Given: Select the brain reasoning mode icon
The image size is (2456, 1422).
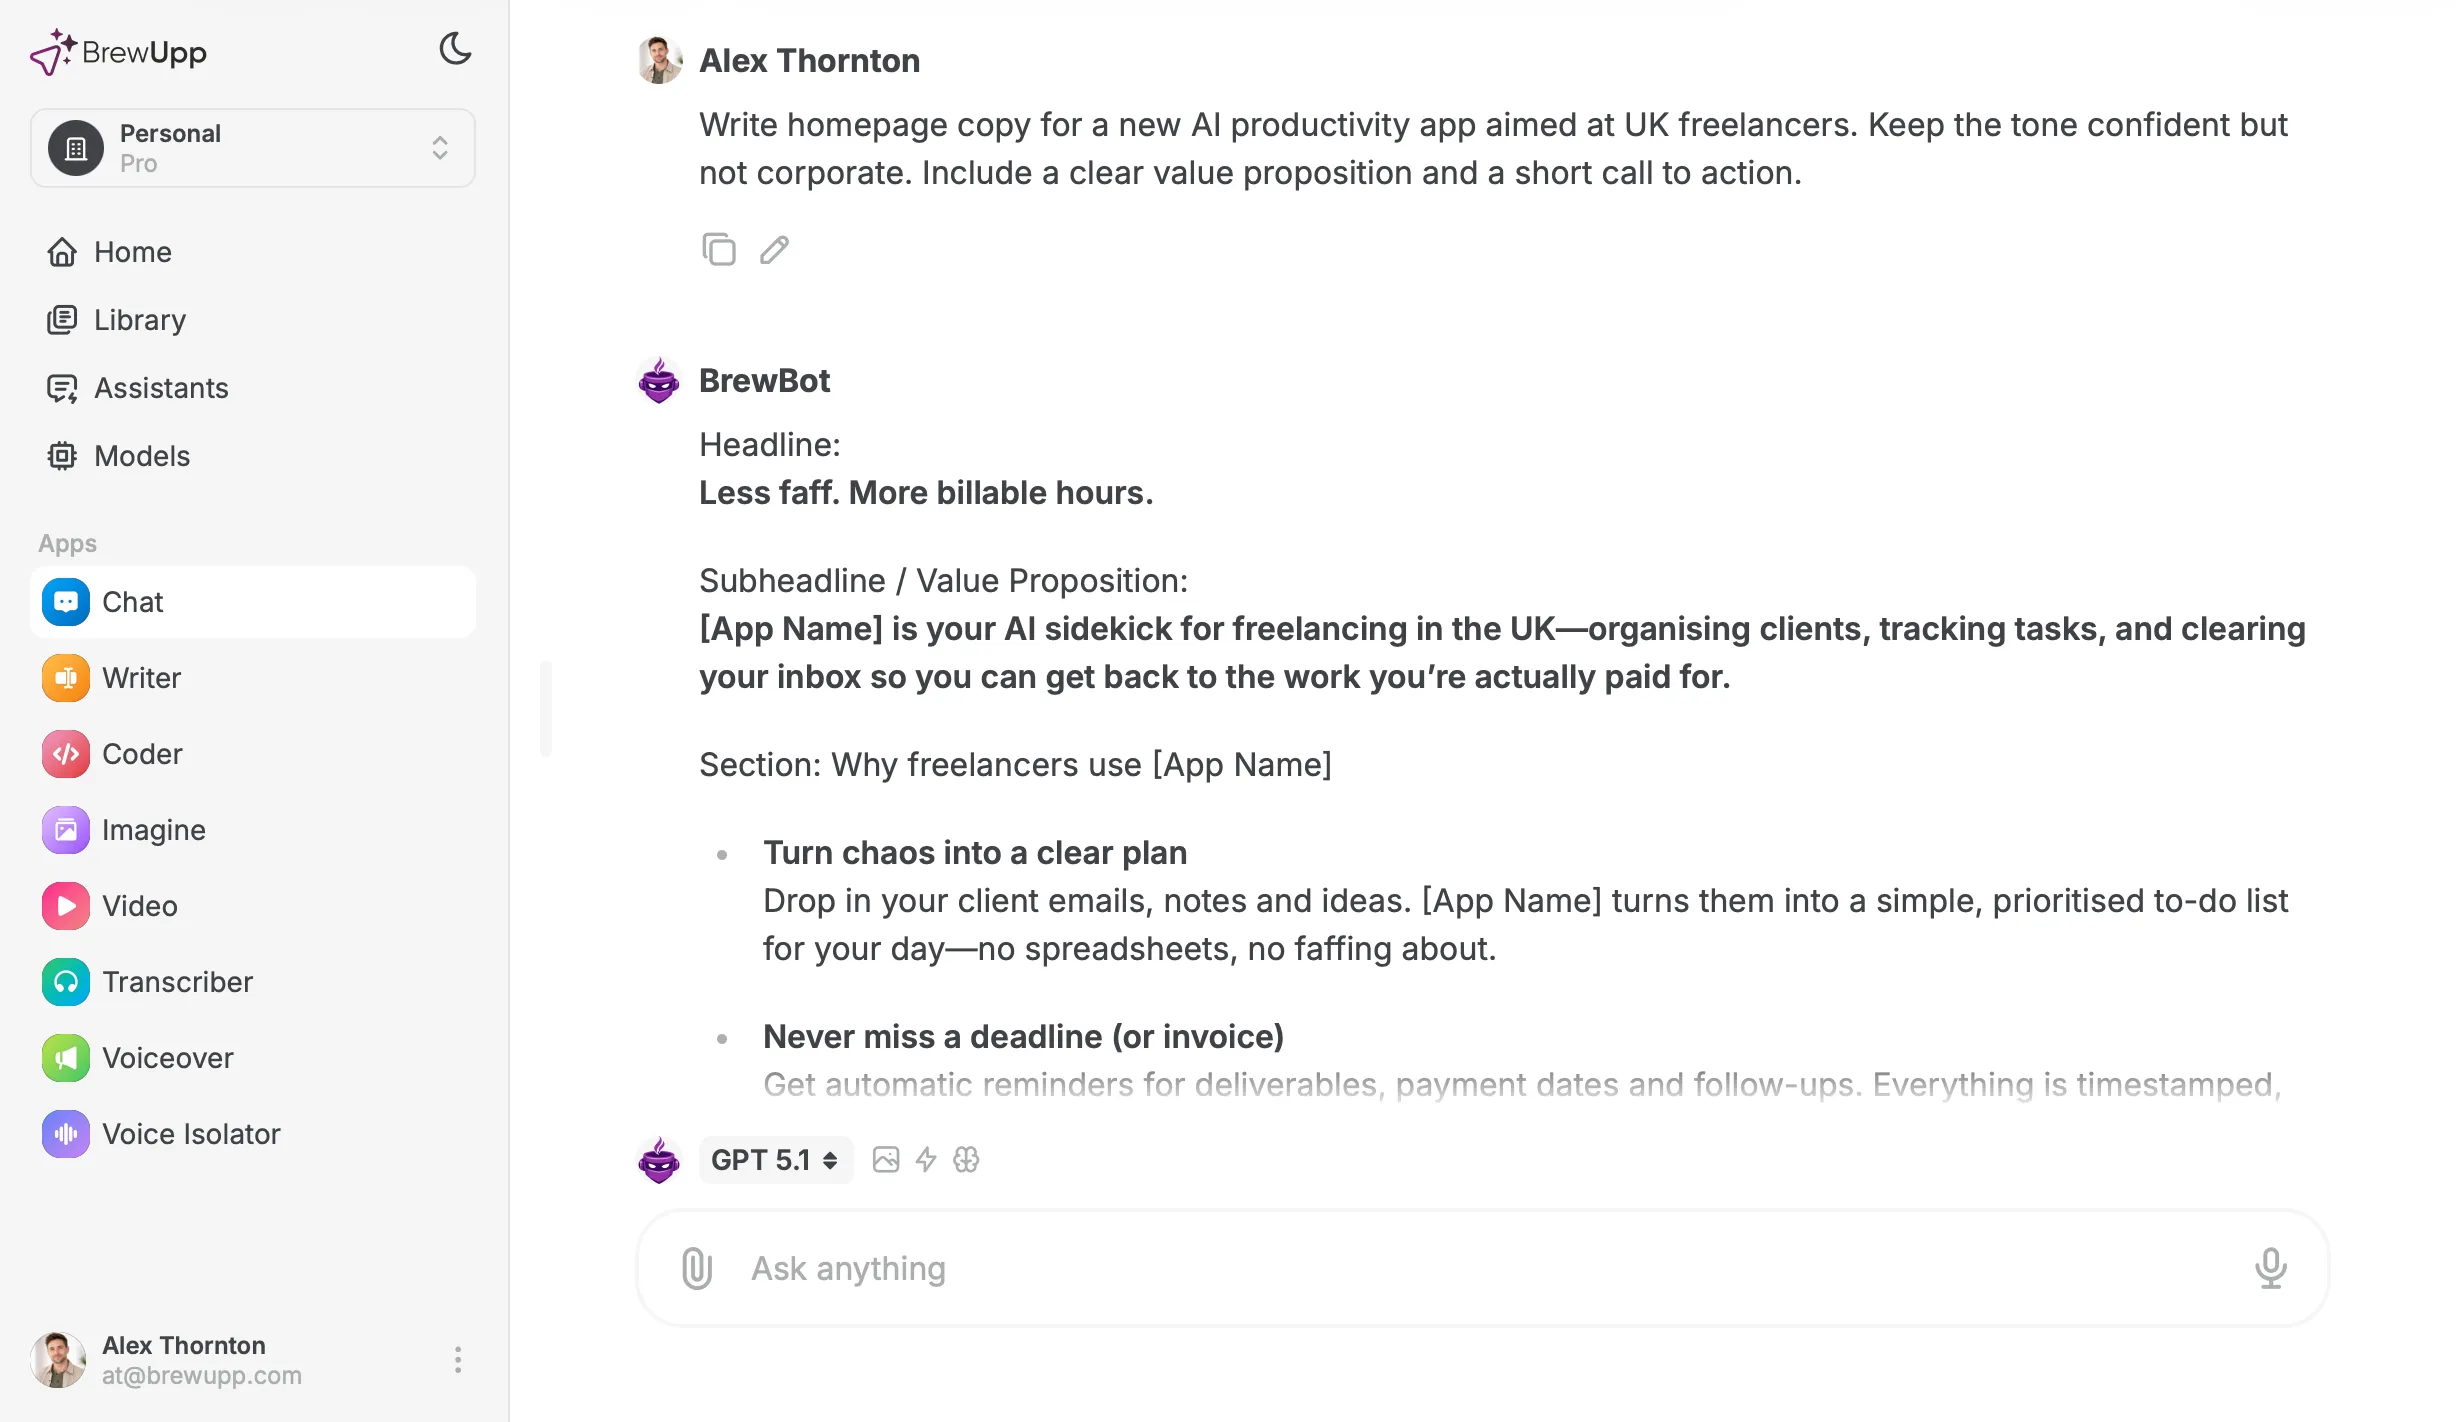Looking at the screenshot, I should pyautogui.click(x=966, y=1159).
